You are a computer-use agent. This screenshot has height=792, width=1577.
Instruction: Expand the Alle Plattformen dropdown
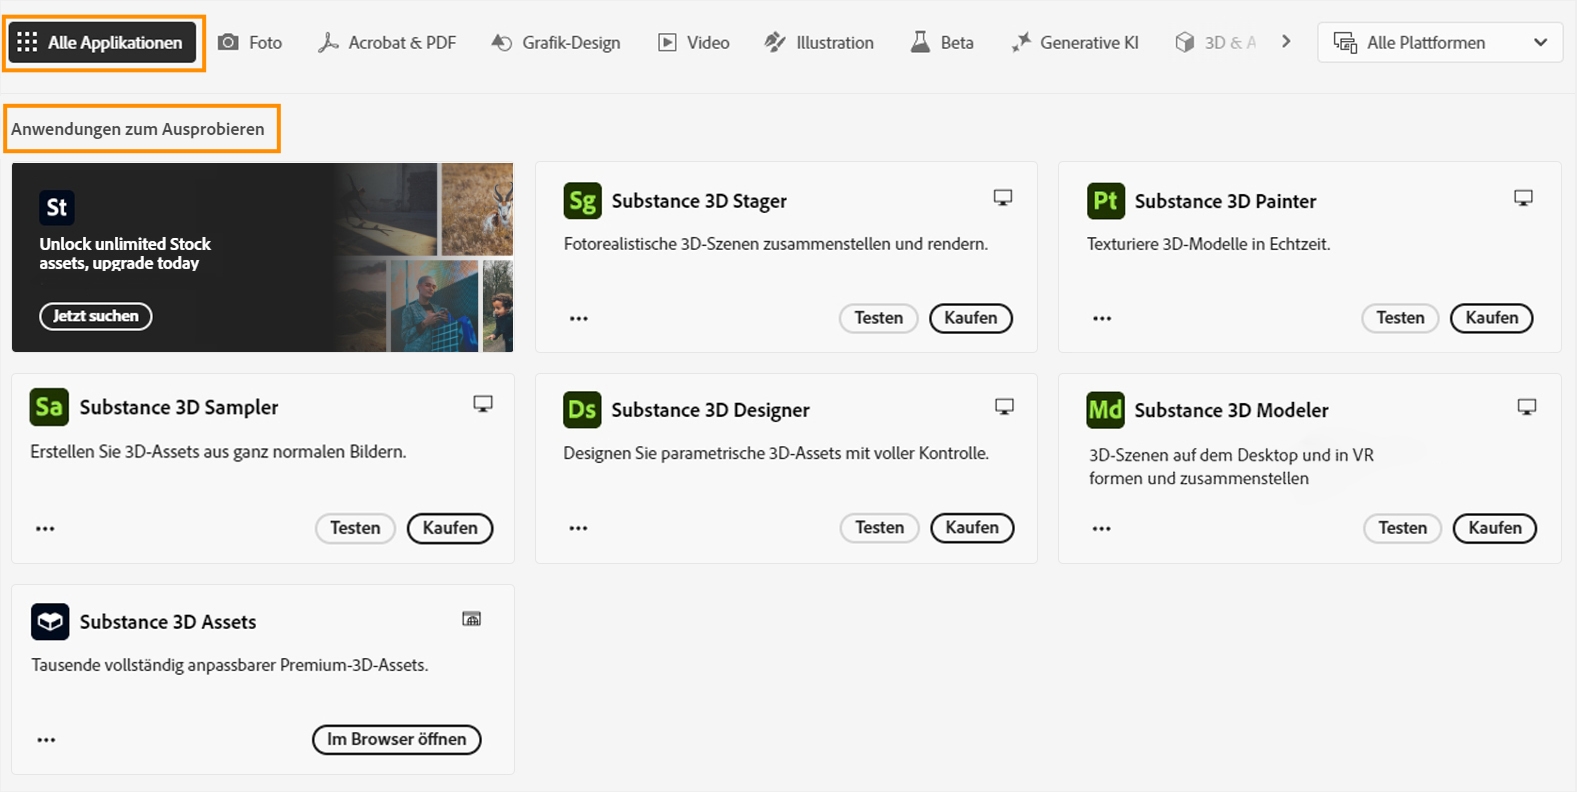[x=1440, y=42]
